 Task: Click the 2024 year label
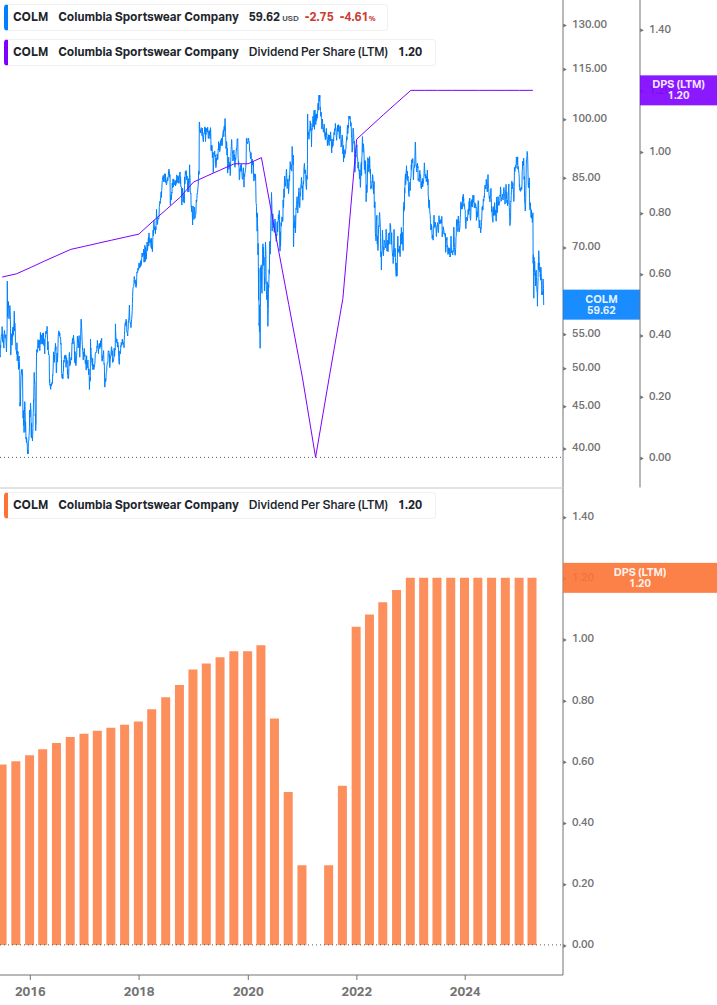click(465, 992)
